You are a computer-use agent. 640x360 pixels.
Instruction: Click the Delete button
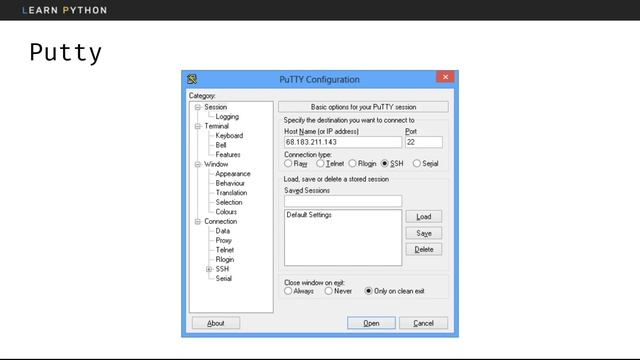click(424, 249)
